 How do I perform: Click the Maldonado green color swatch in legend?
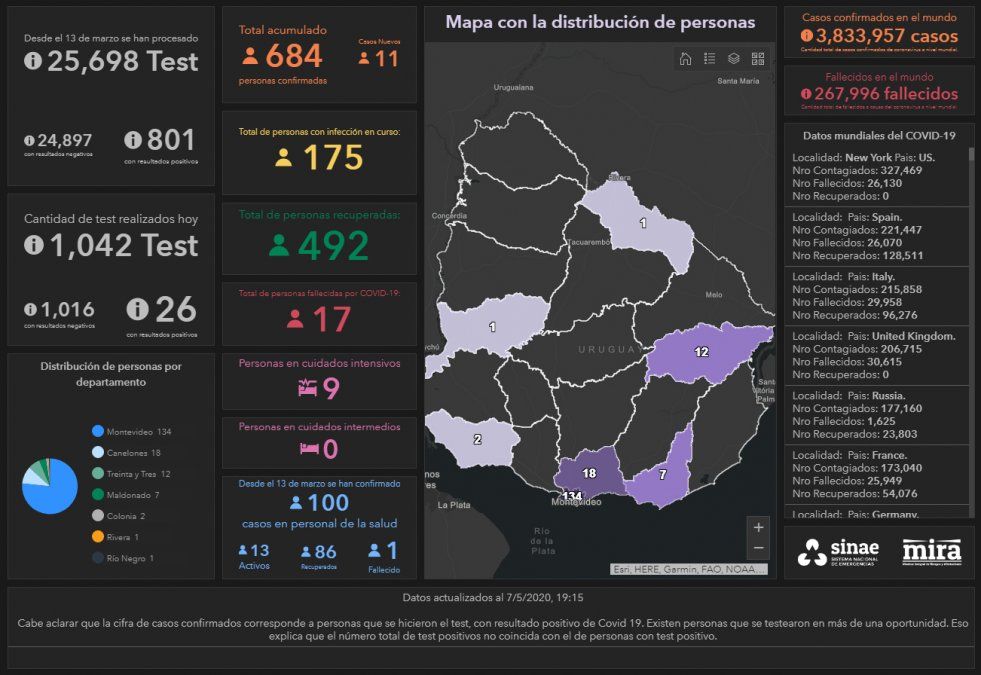(x=97, y=495)
